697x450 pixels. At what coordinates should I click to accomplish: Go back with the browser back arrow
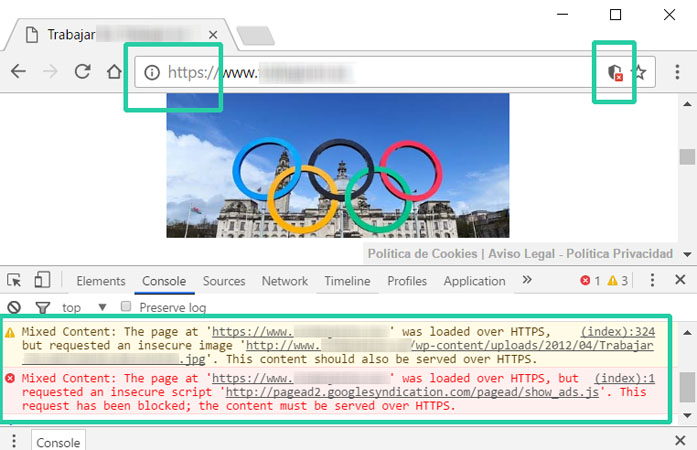(x=18, y=71)
